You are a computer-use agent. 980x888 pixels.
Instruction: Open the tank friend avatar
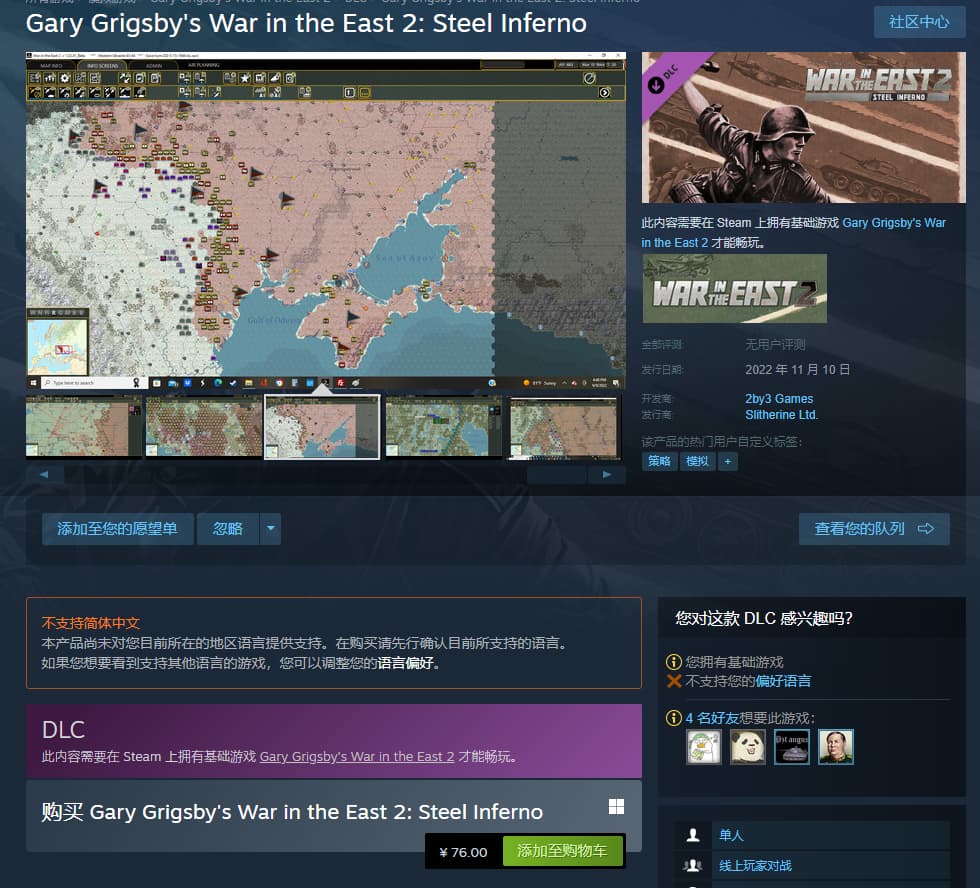click(x=792, y=747)
